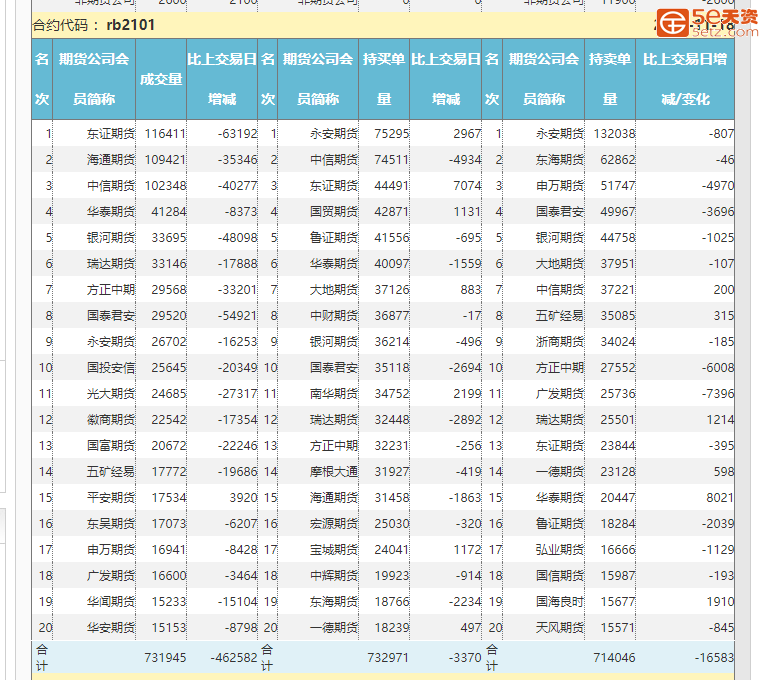Image resolution: width=764 pixels, height=680 pixels.
Task: Click 东海期货 in short ranking row 2
Action: pyautogui.click(x=559, y=160)
